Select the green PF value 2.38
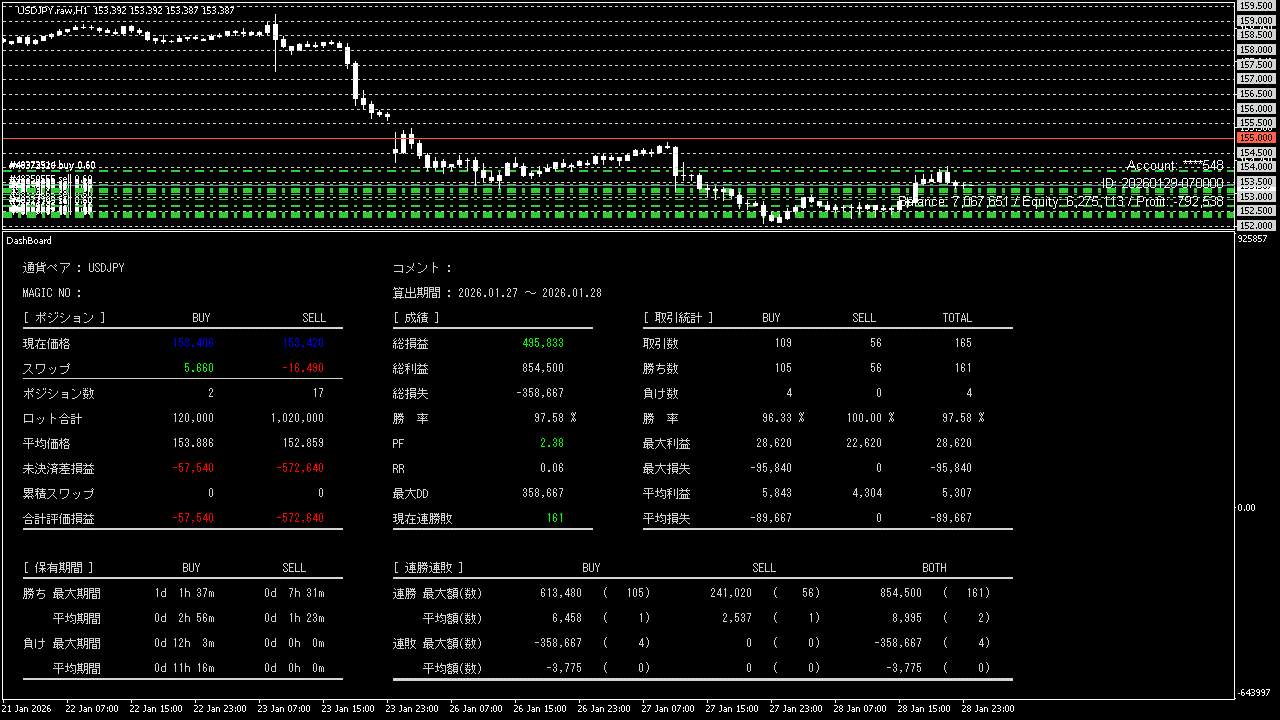This screenshot has height=720, width=1280. [551, 443]
